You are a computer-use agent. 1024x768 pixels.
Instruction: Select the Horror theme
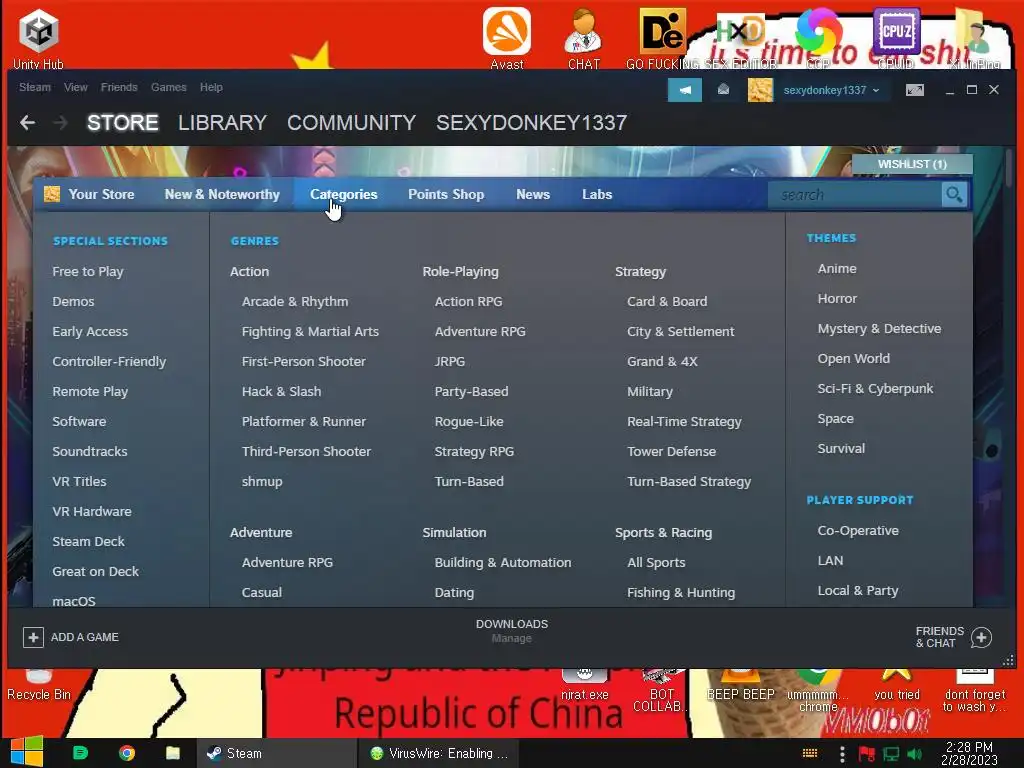[837, 298]
